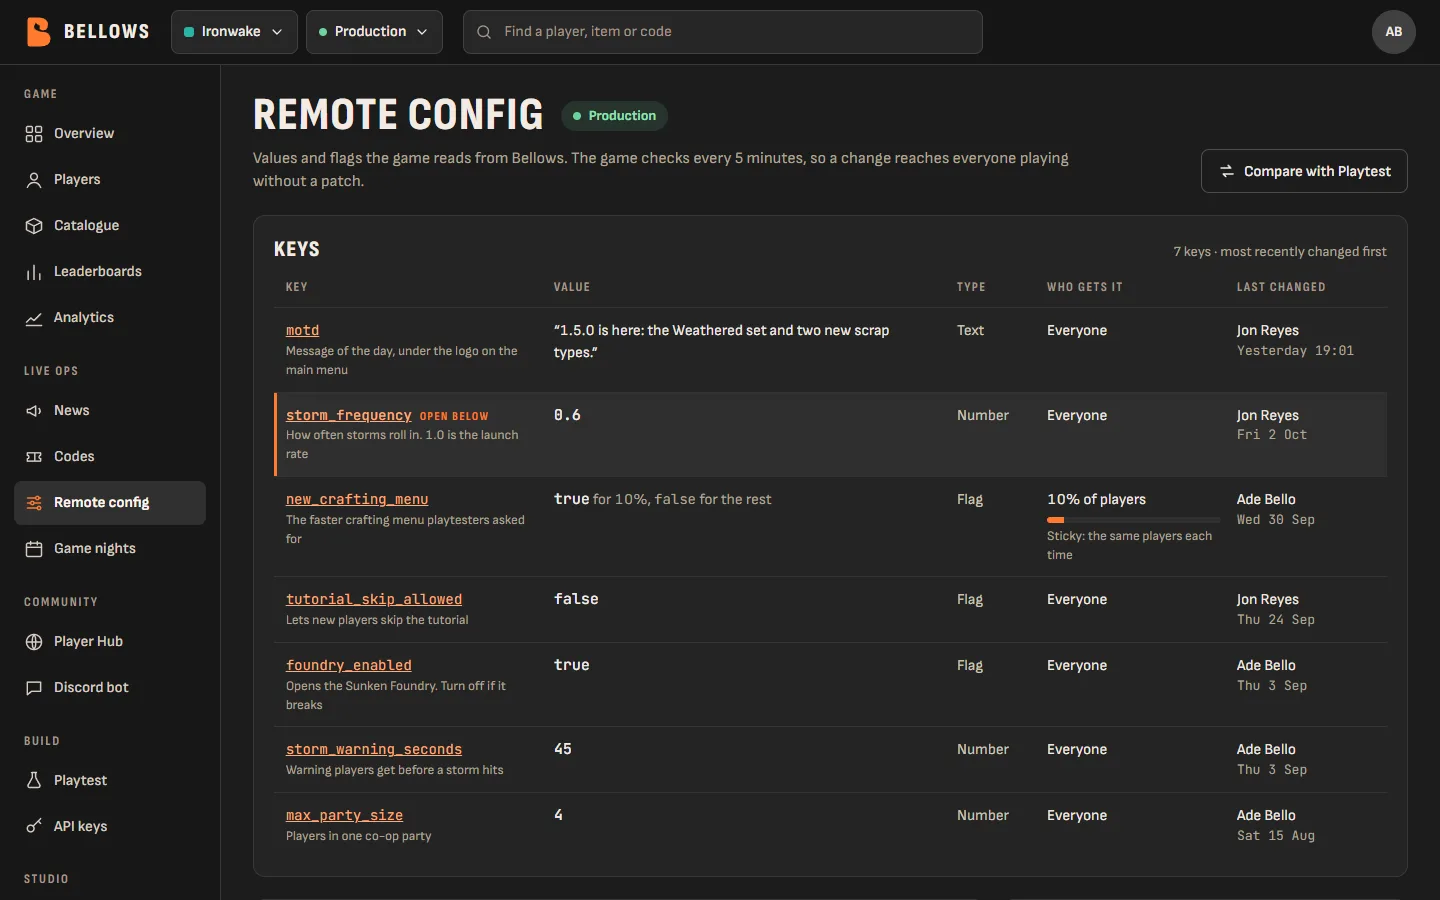Click the Playtest flask icon
The image size is (1440, 900).
point(34,781)
